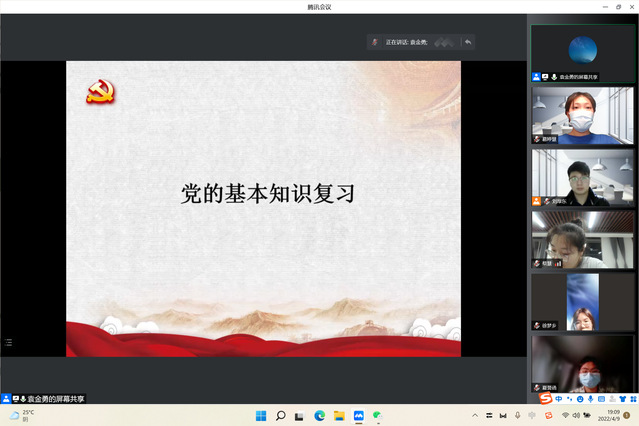Open emoji panel on Sogou bar
The height and width of the screenshot is (426, 639).
pos(580,399)
